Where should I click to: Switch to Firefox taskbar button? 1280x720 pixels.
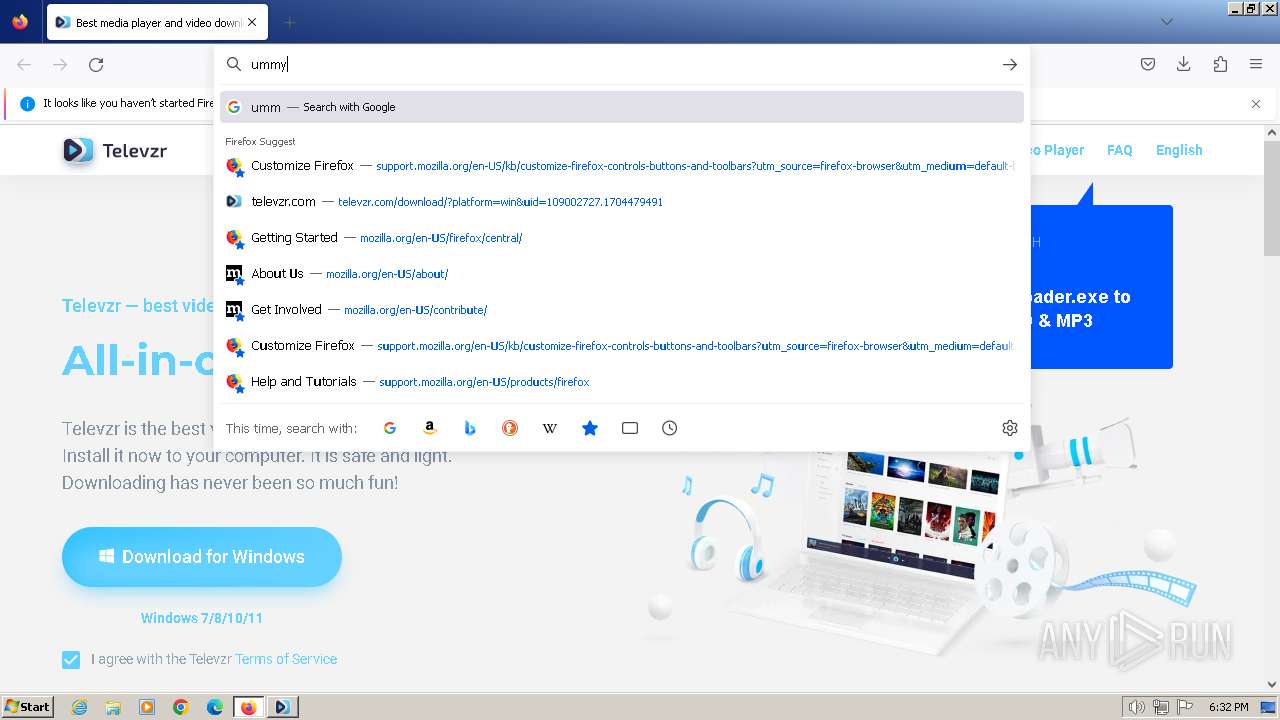click(x=249, y=707)
